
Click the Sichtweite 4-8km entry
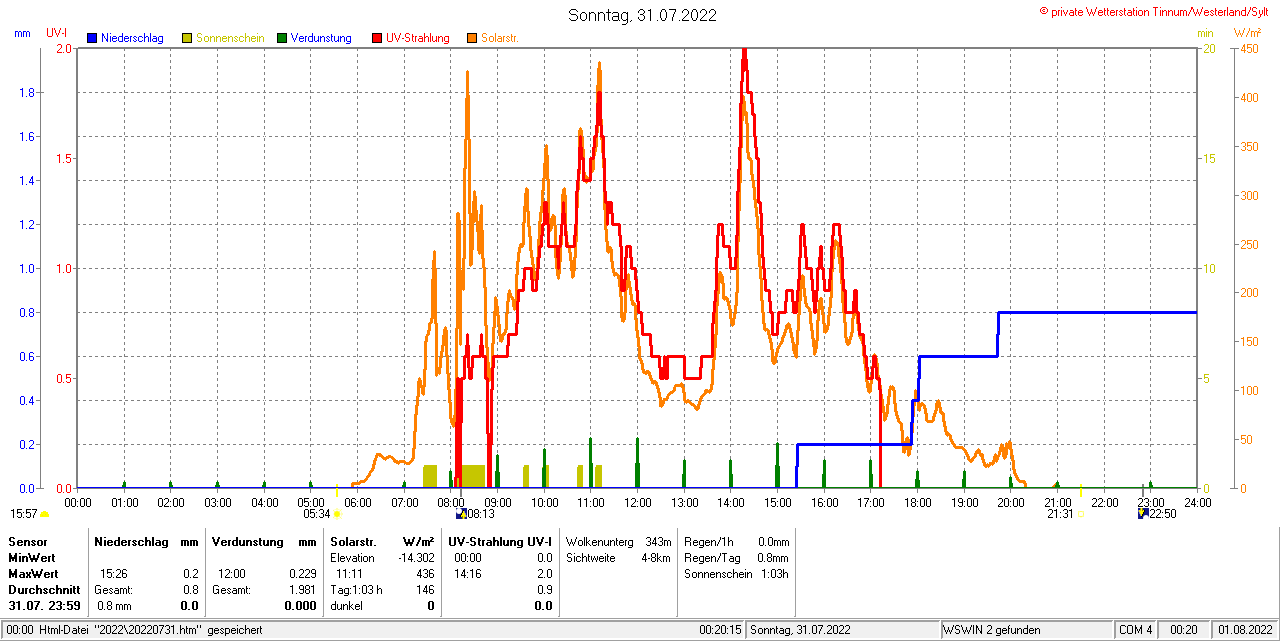(x=618, y=557)
